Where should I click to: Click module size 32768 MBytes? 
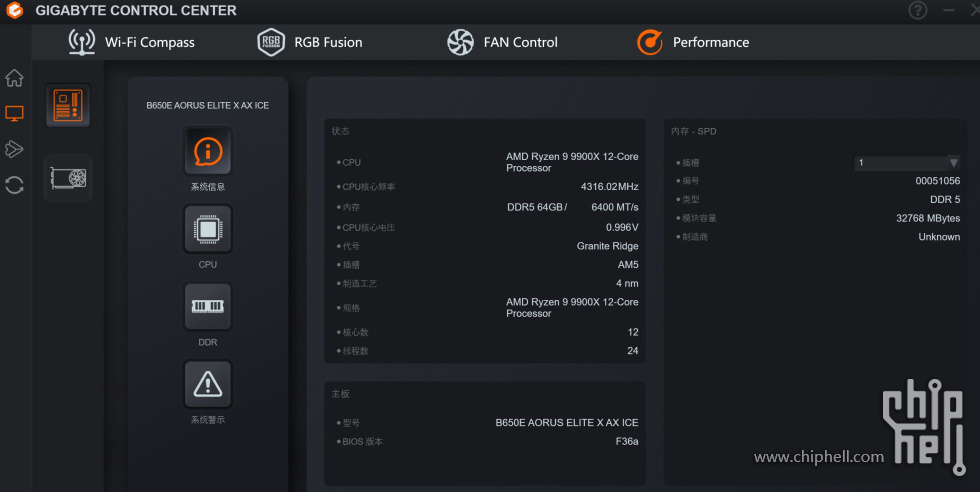click(928, 218)
